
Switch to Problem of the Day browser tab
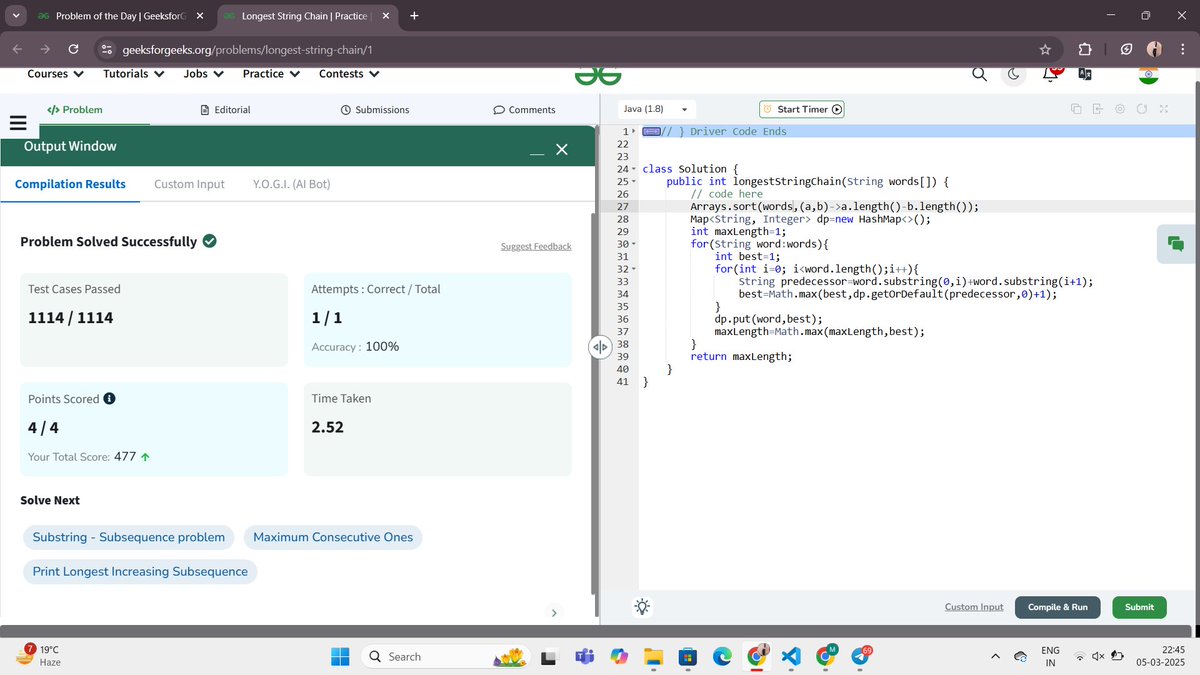tap(118, 15)
